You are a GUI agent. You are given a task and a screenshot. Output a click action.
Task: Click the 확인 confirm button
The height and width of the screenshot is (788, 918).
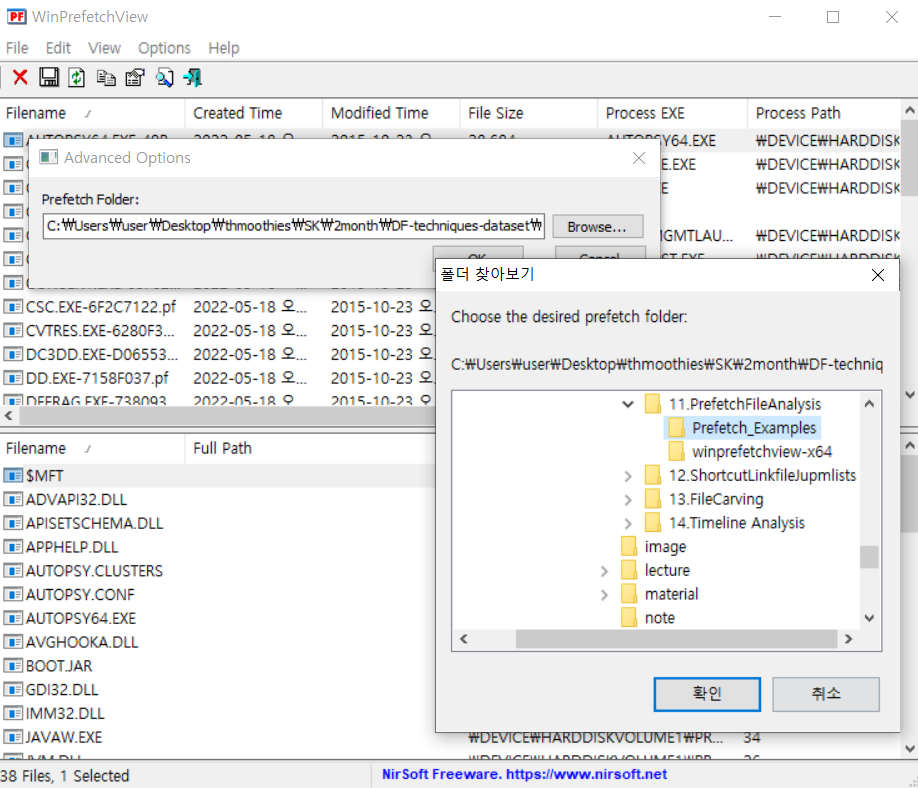click(x=707, y=694)
